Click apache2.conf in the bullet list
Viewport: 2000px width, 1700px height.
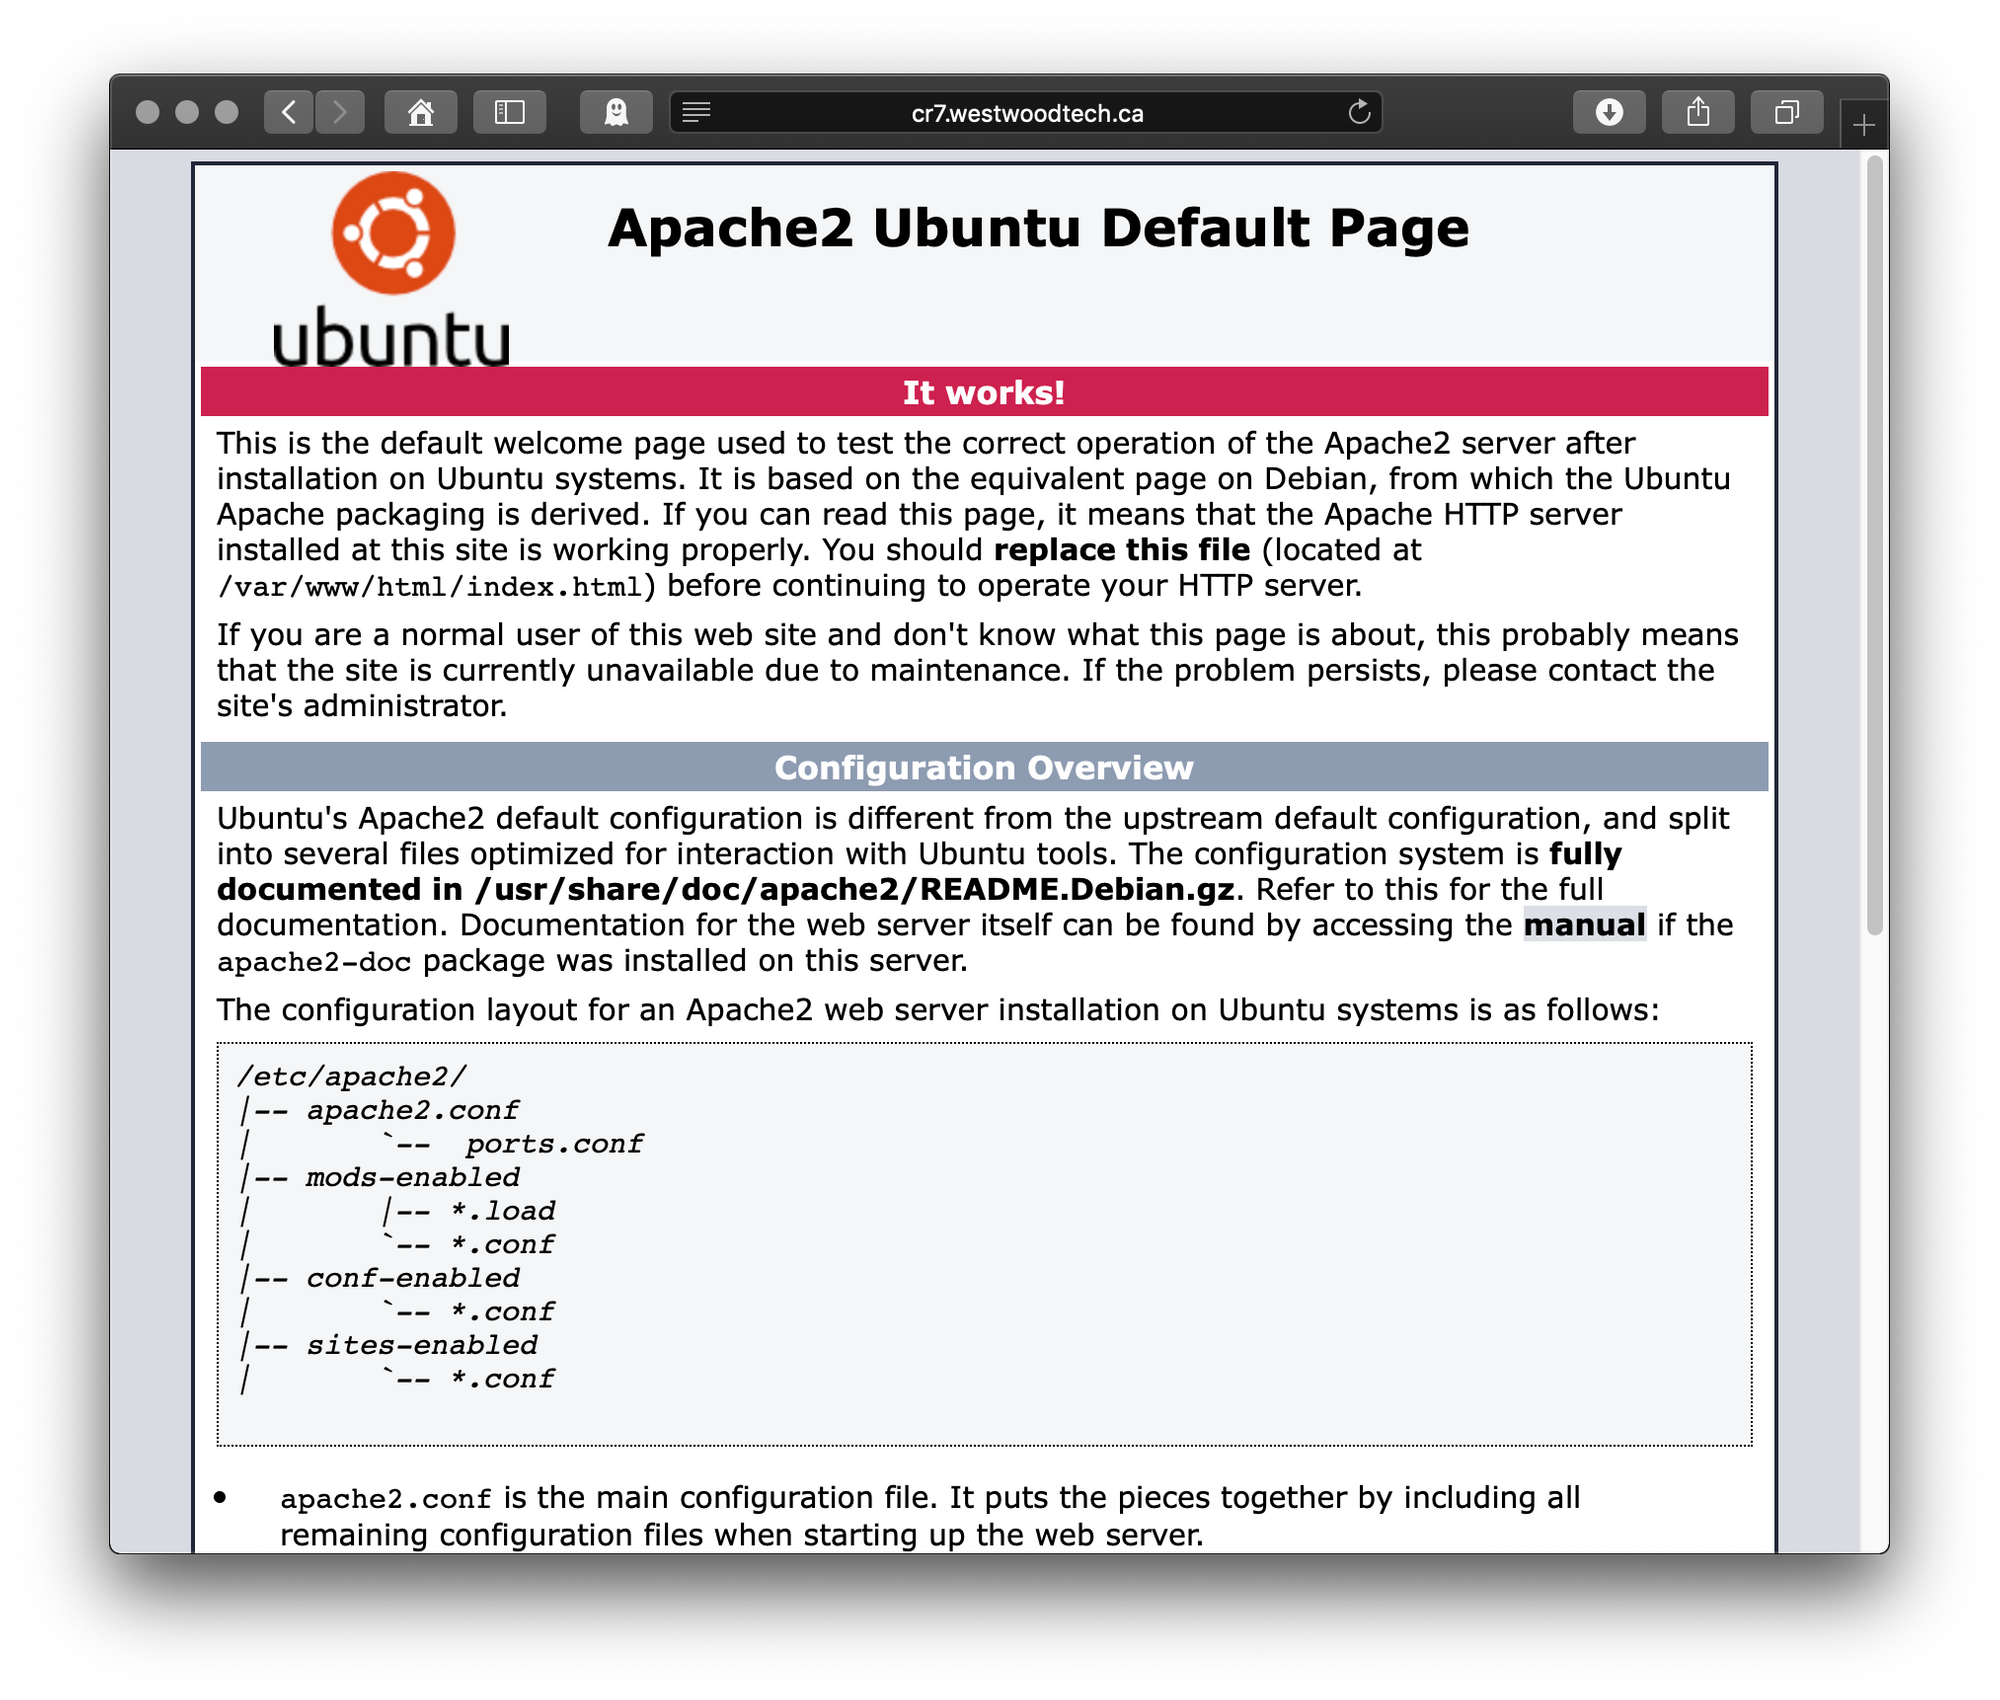click(x=386, y=1499)
